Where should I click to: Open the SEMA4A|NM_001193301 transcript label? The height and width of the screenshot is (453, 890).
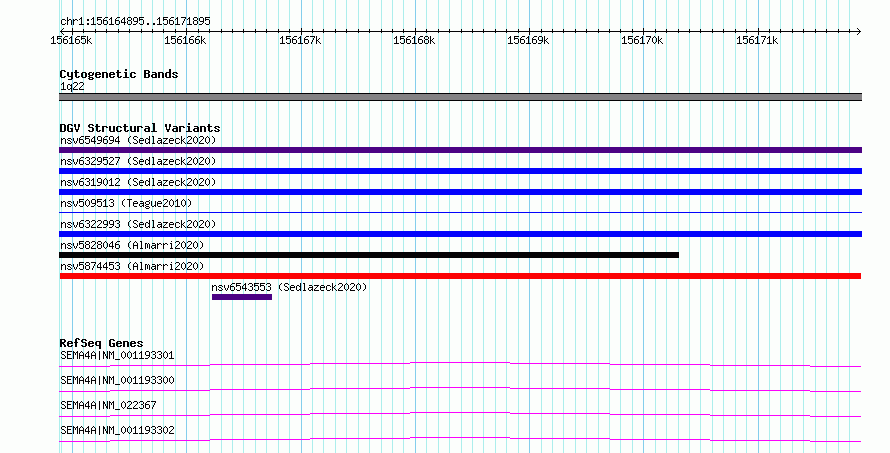(117, 355)
